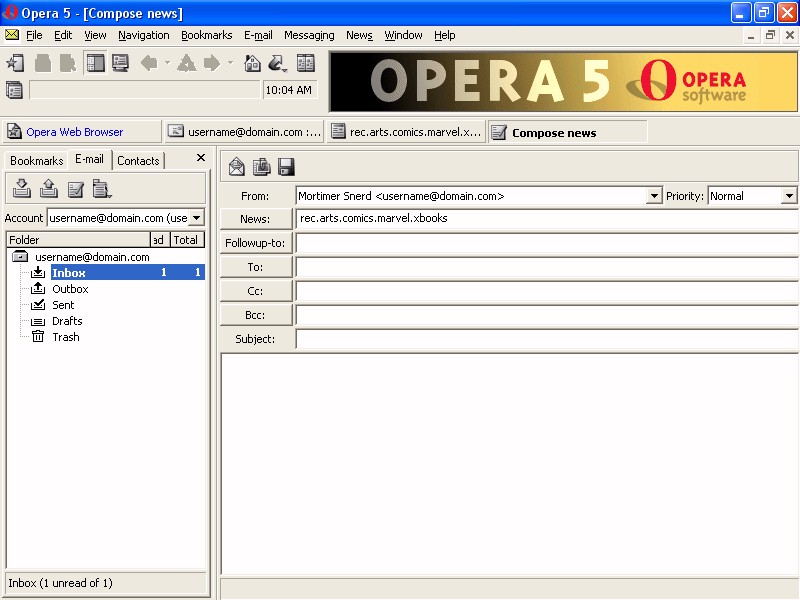This screenshot has width=800, height=600.
Task: Open the News menu
Action: 359,35
